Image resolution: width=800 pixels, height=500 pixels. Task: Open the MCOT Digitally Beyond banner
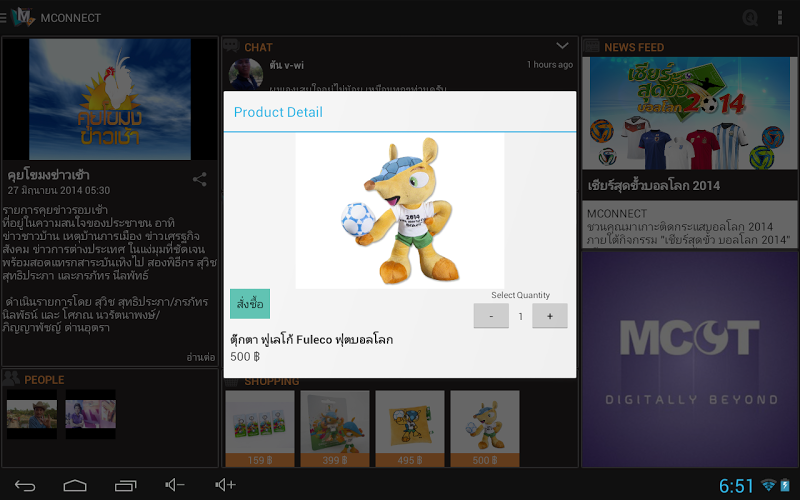coord(689,359)
